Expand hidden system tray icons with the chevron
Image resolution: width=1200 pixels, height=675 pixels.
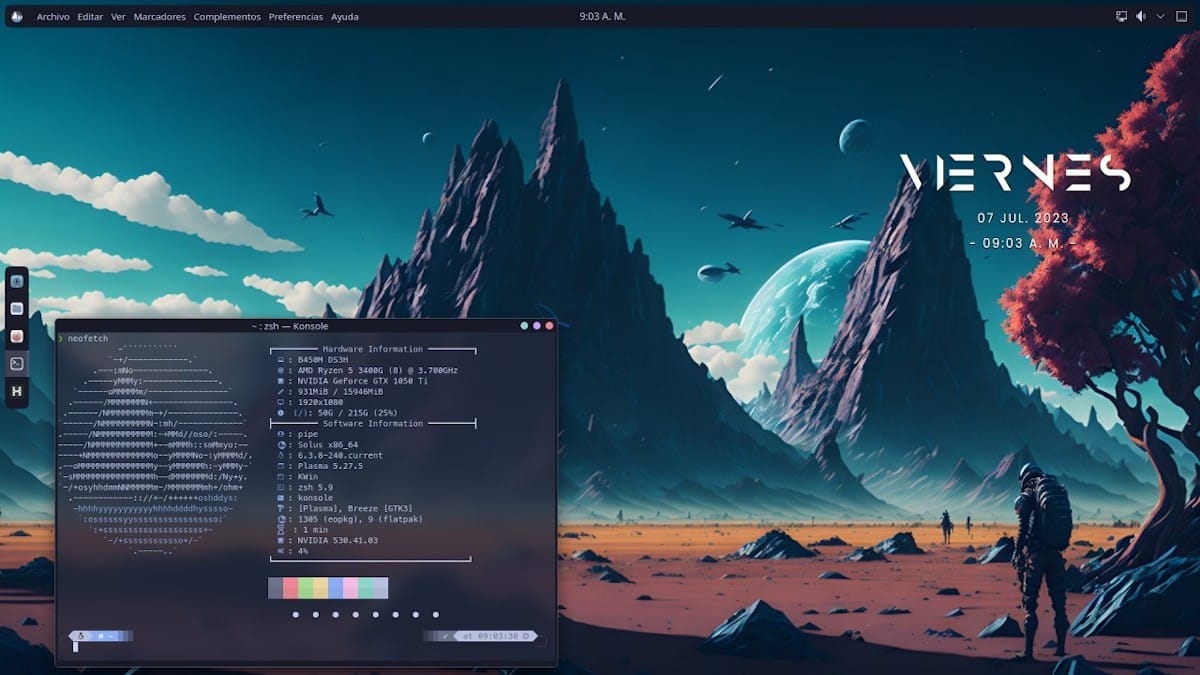pos(1161,16)
